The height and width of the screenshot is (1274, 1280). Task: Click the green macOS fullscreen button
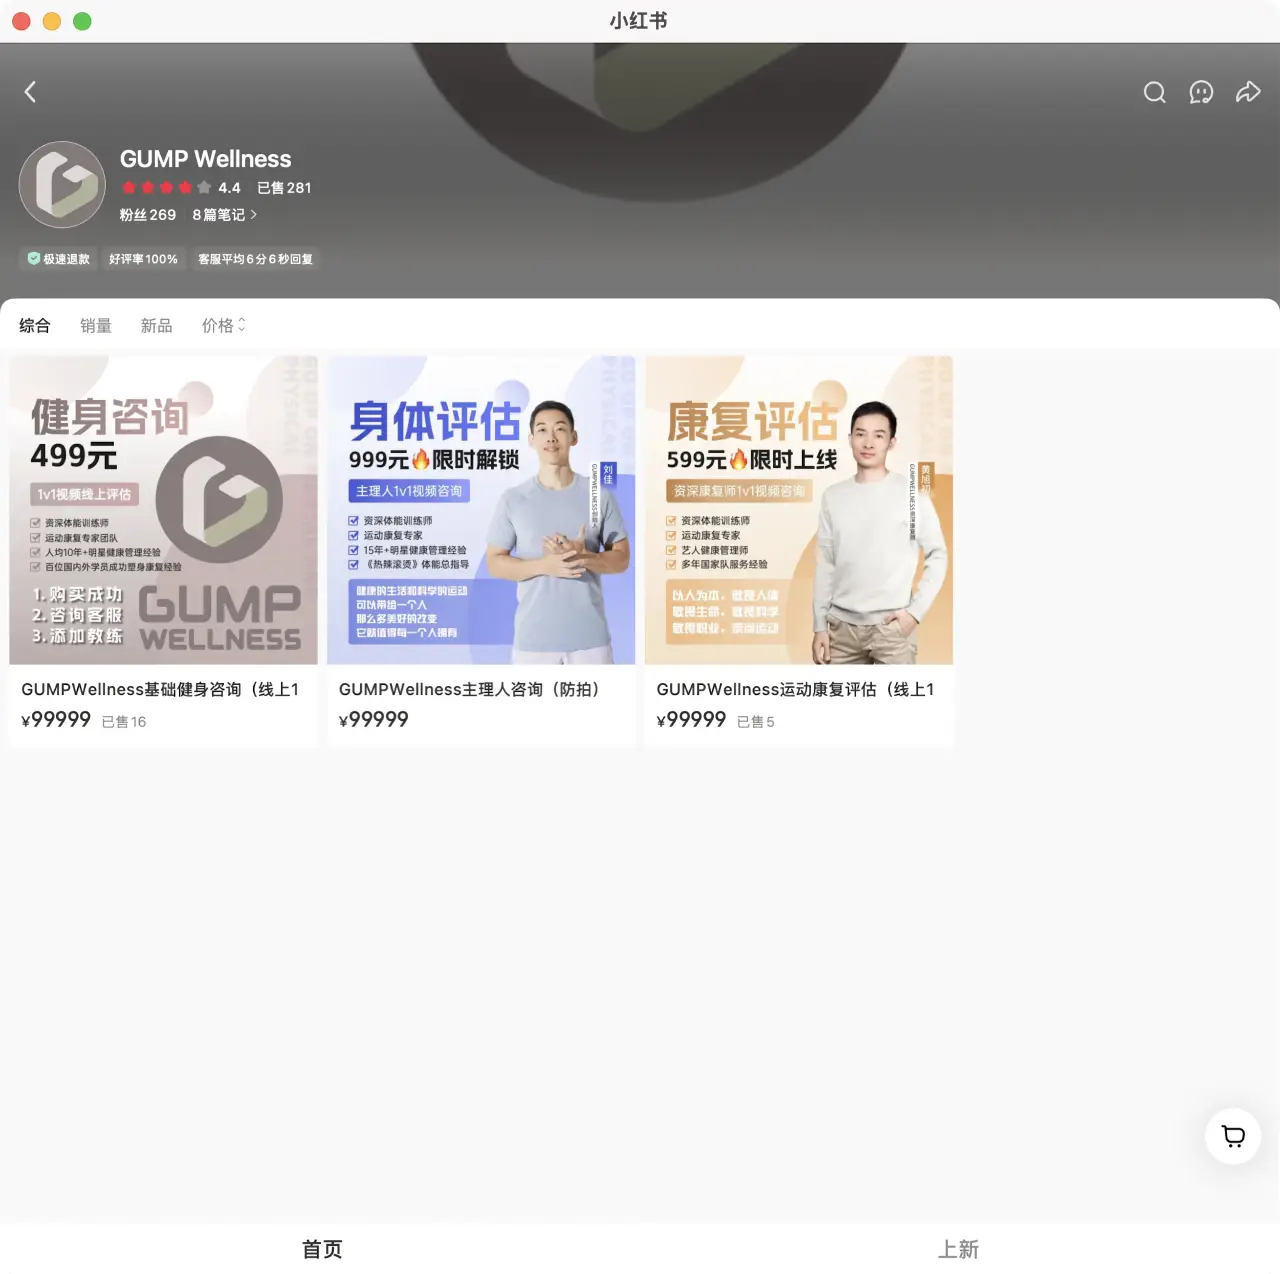(x=82, y=21)
